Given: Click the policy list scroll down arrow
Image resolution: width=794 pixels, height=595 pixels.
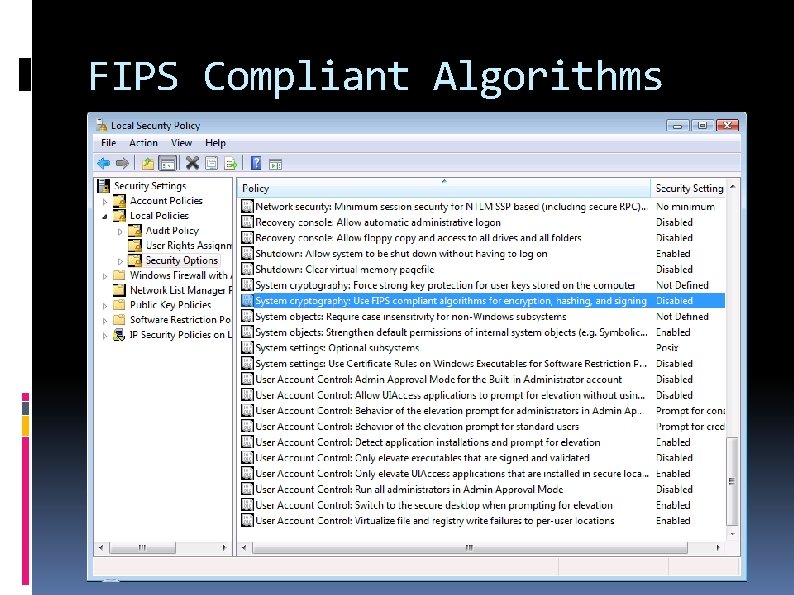Looking at the screenshot, I should 732,534.
